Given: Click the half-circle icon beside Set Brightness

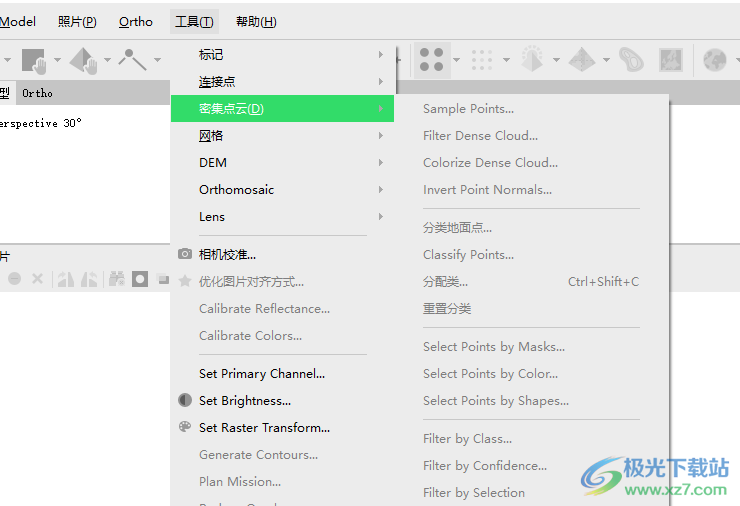Looking at the screenshot, I should click(x=185, y=400).
